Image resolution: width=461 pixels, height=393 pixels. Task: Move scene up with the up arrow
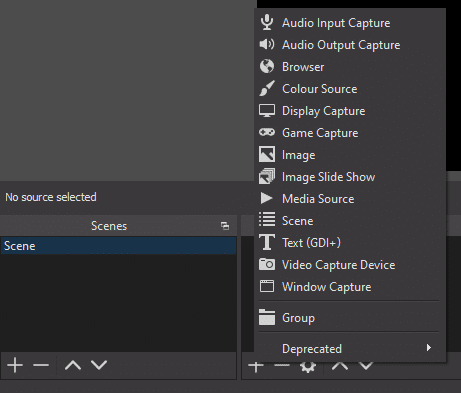[x=73, y=365]
